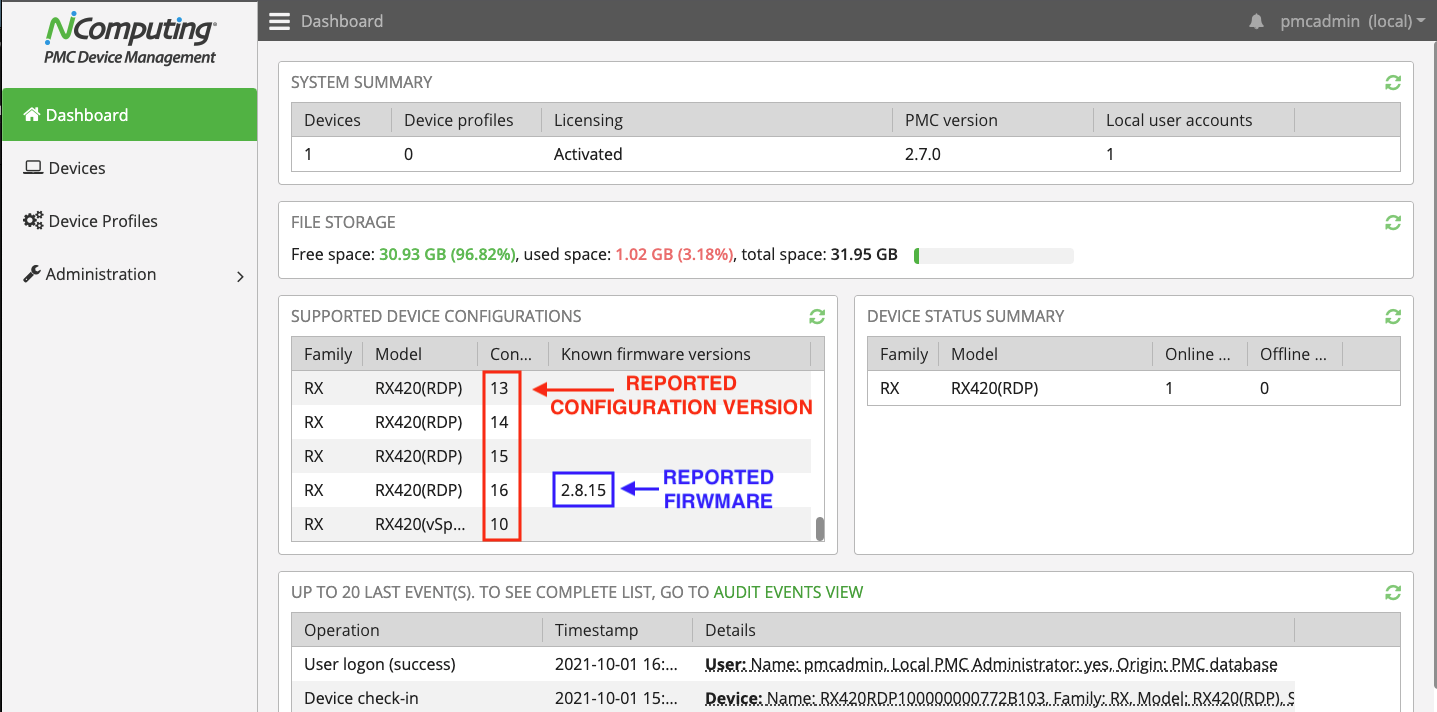This screenshot has width=1437, height=712.
Task: Select the RX420(RDP) row with configuration 15
Action: click(x=551, y=456)
